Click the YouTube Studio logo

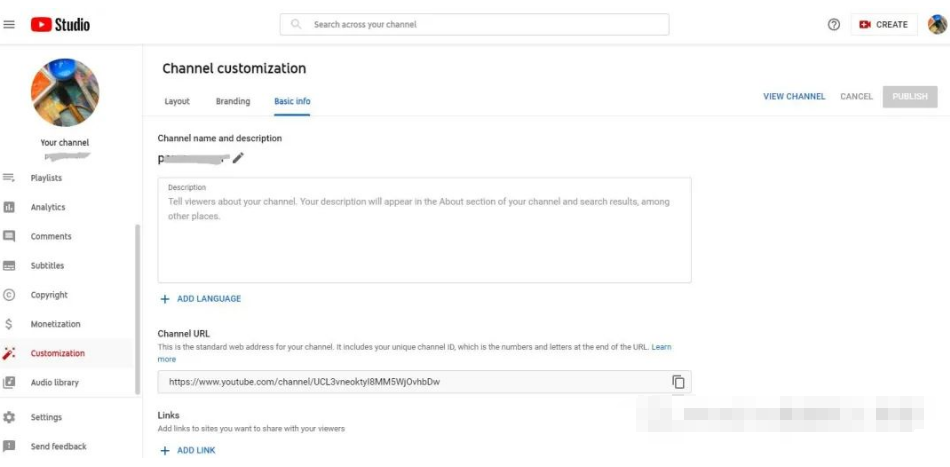60,25
